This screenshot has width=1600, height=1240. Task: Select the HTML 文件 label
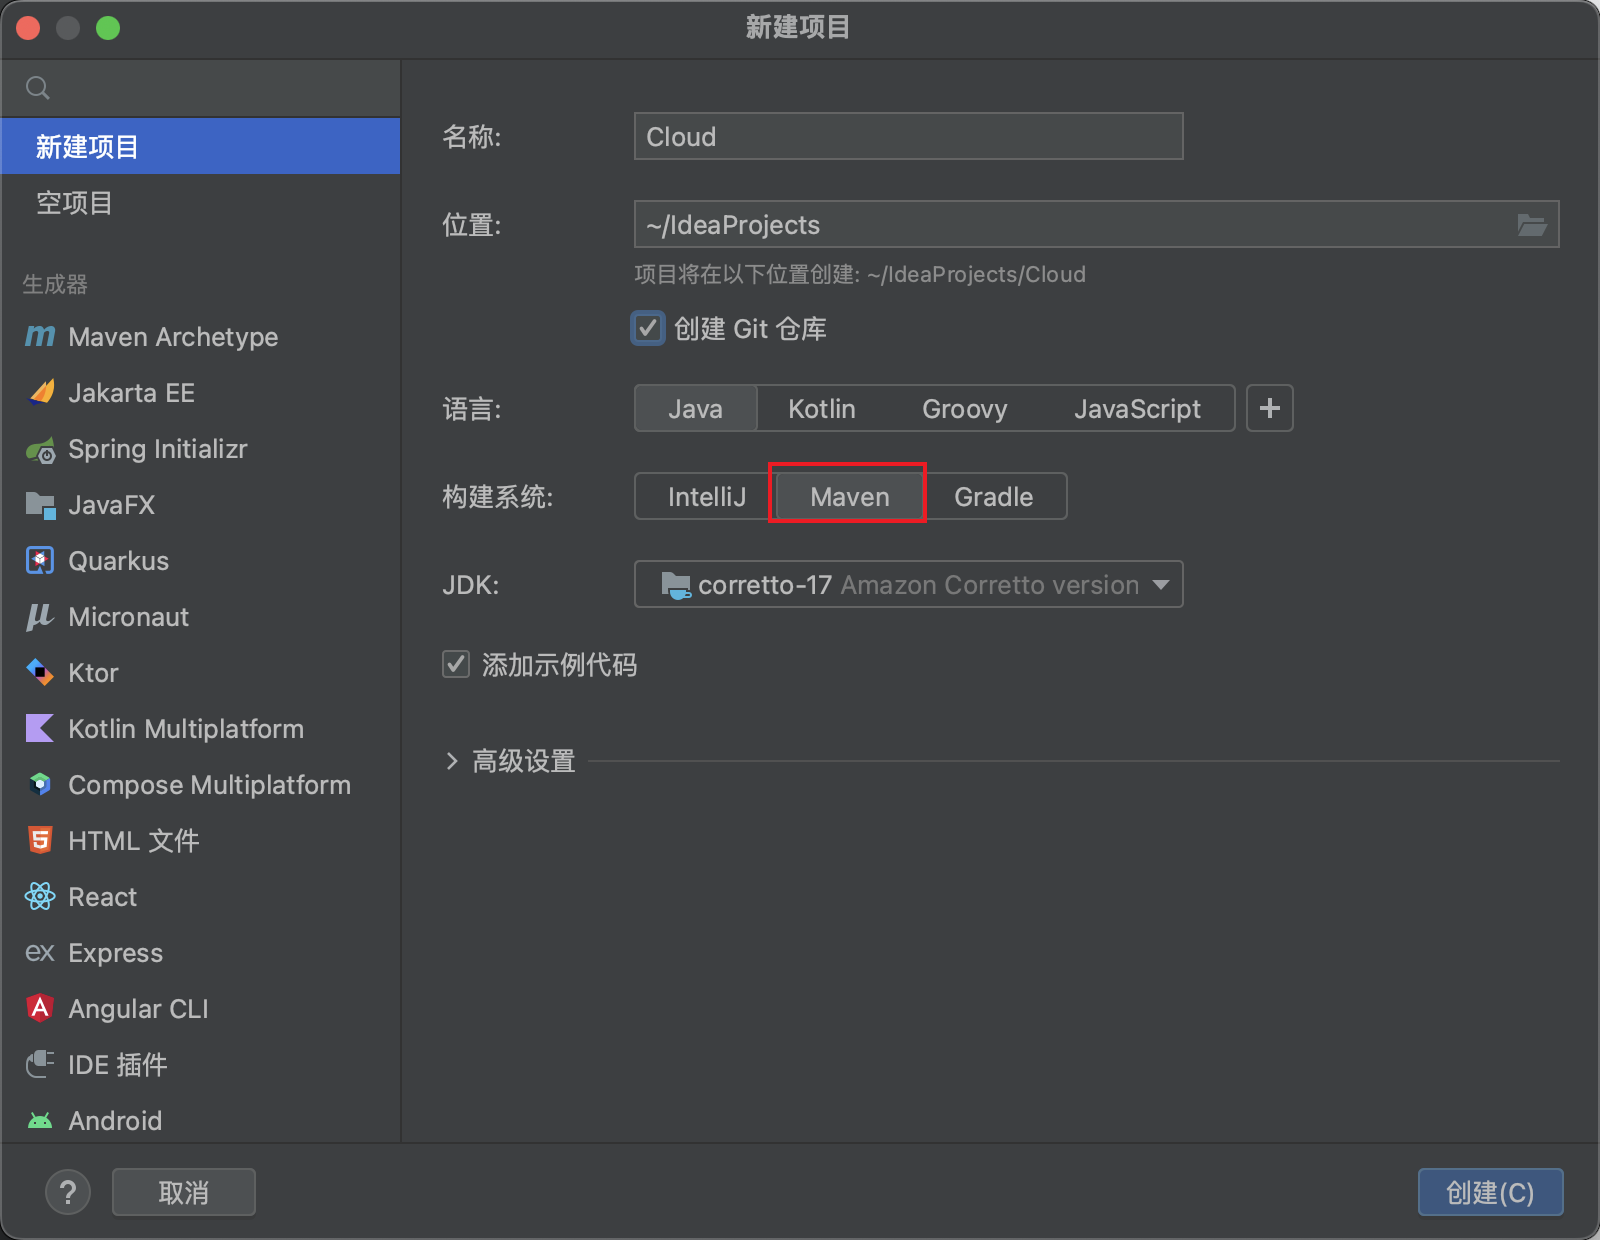click(134, 841)
